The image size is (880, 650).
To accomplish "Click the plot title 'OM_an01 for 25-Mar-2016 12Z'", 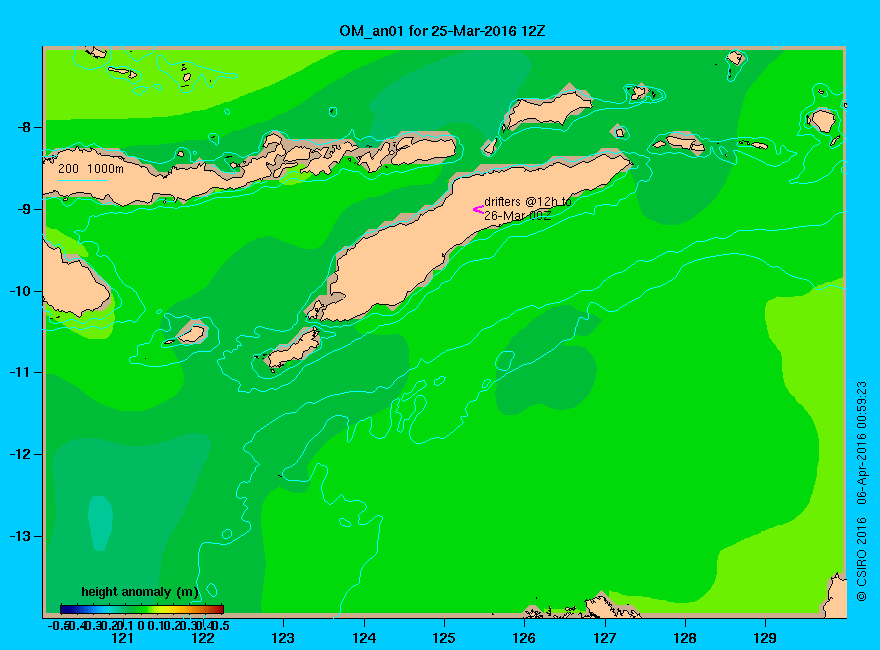I will [x=442, y=31].
